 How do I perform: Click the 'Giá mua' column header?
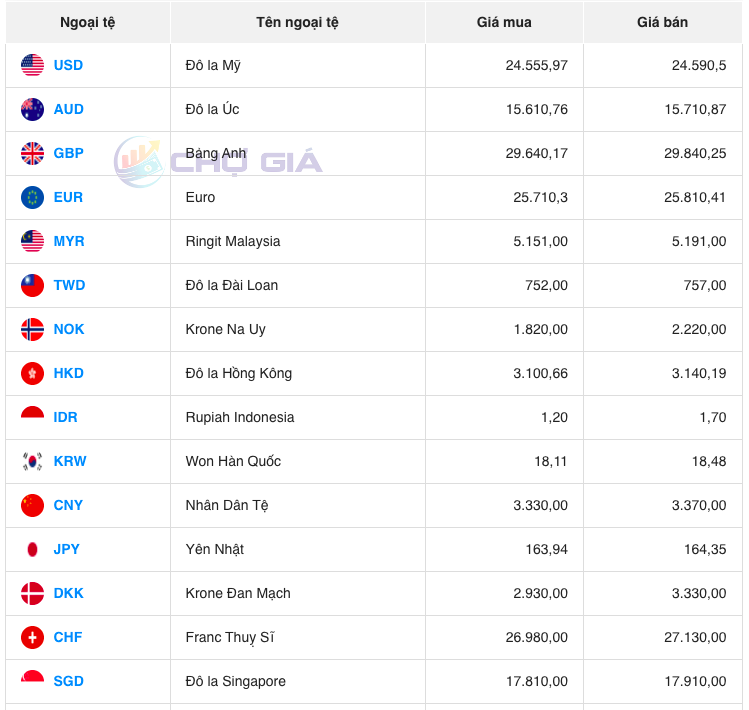pyautogui.click(x=504, y=22)
